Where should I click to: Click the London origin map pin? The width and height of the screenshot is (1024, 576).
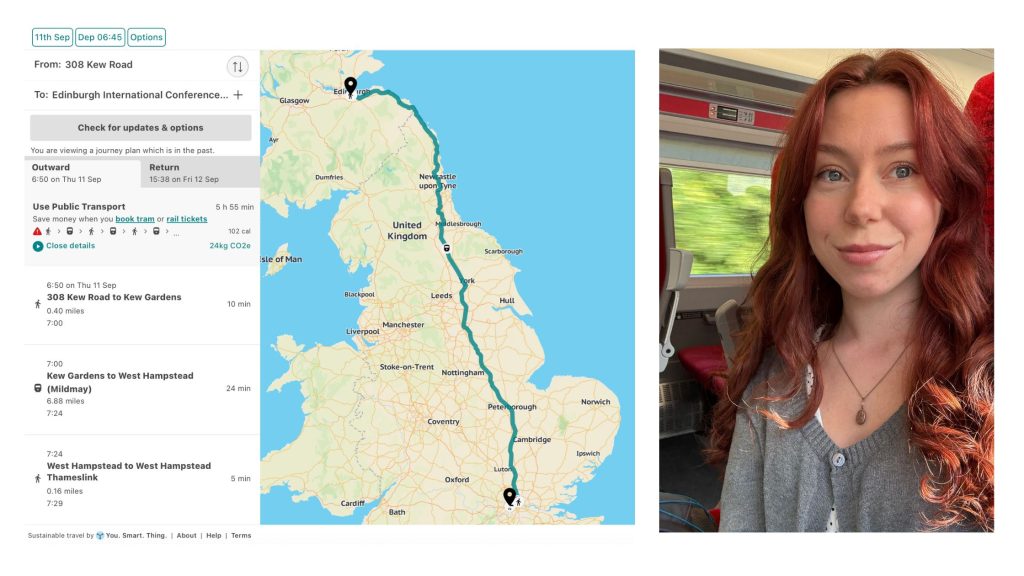(x=509, y=498)
